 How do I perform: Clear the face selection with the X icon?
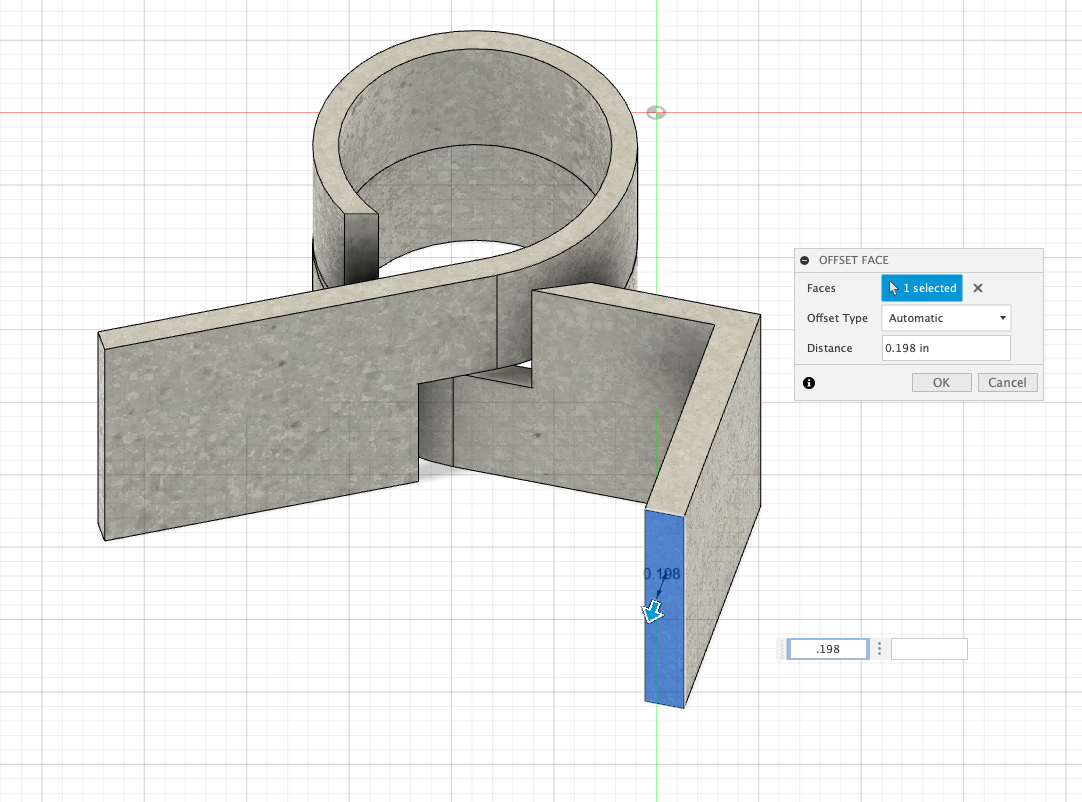978,288
